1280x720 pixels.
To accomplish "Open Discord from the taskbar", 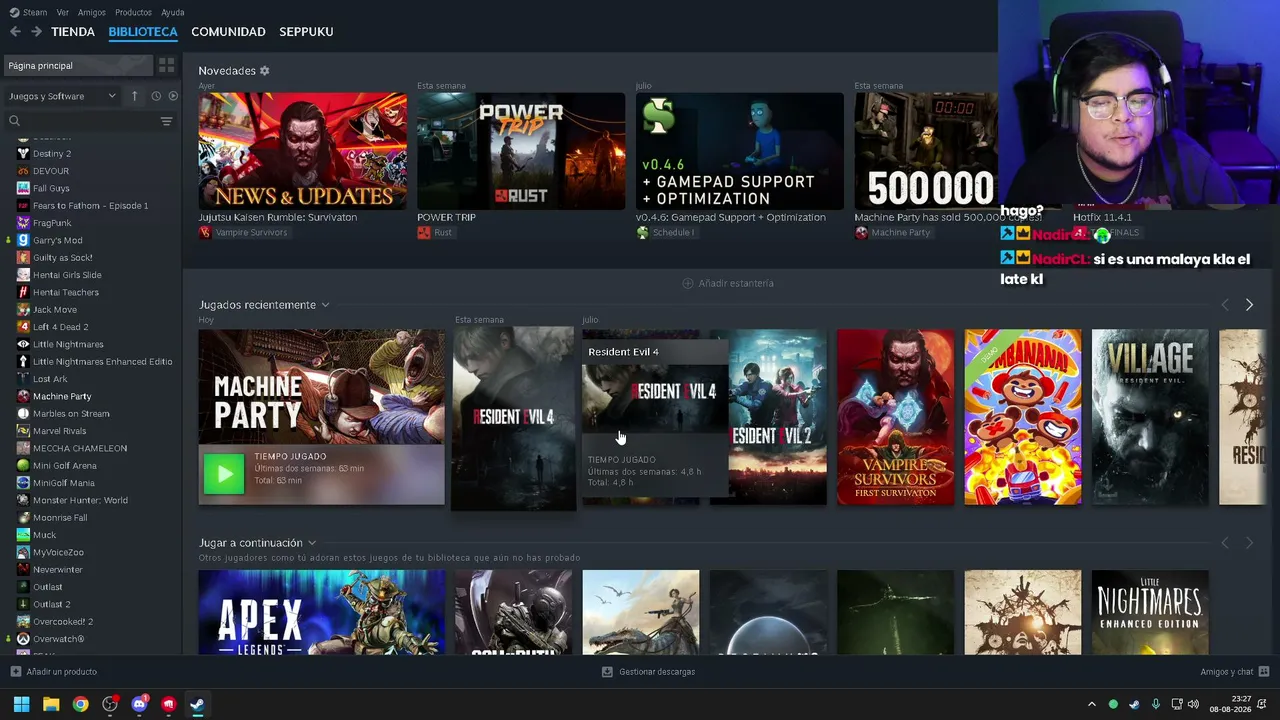I will click(139, 704).
